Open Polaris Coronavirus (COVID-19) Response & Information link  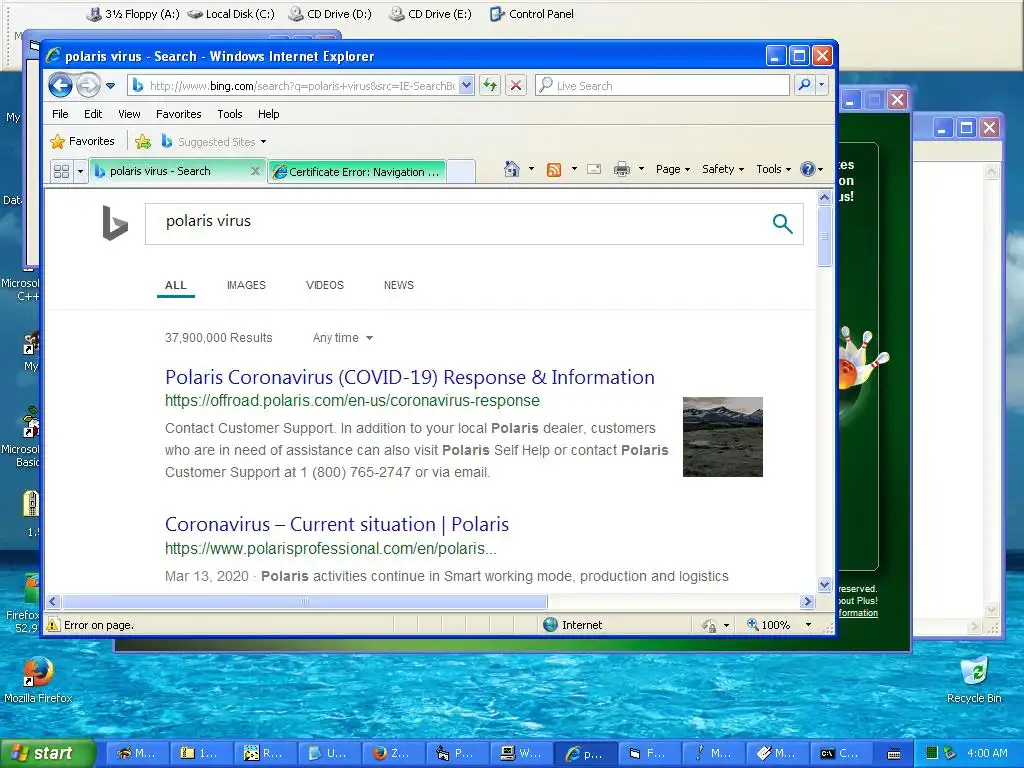[409, 377]
